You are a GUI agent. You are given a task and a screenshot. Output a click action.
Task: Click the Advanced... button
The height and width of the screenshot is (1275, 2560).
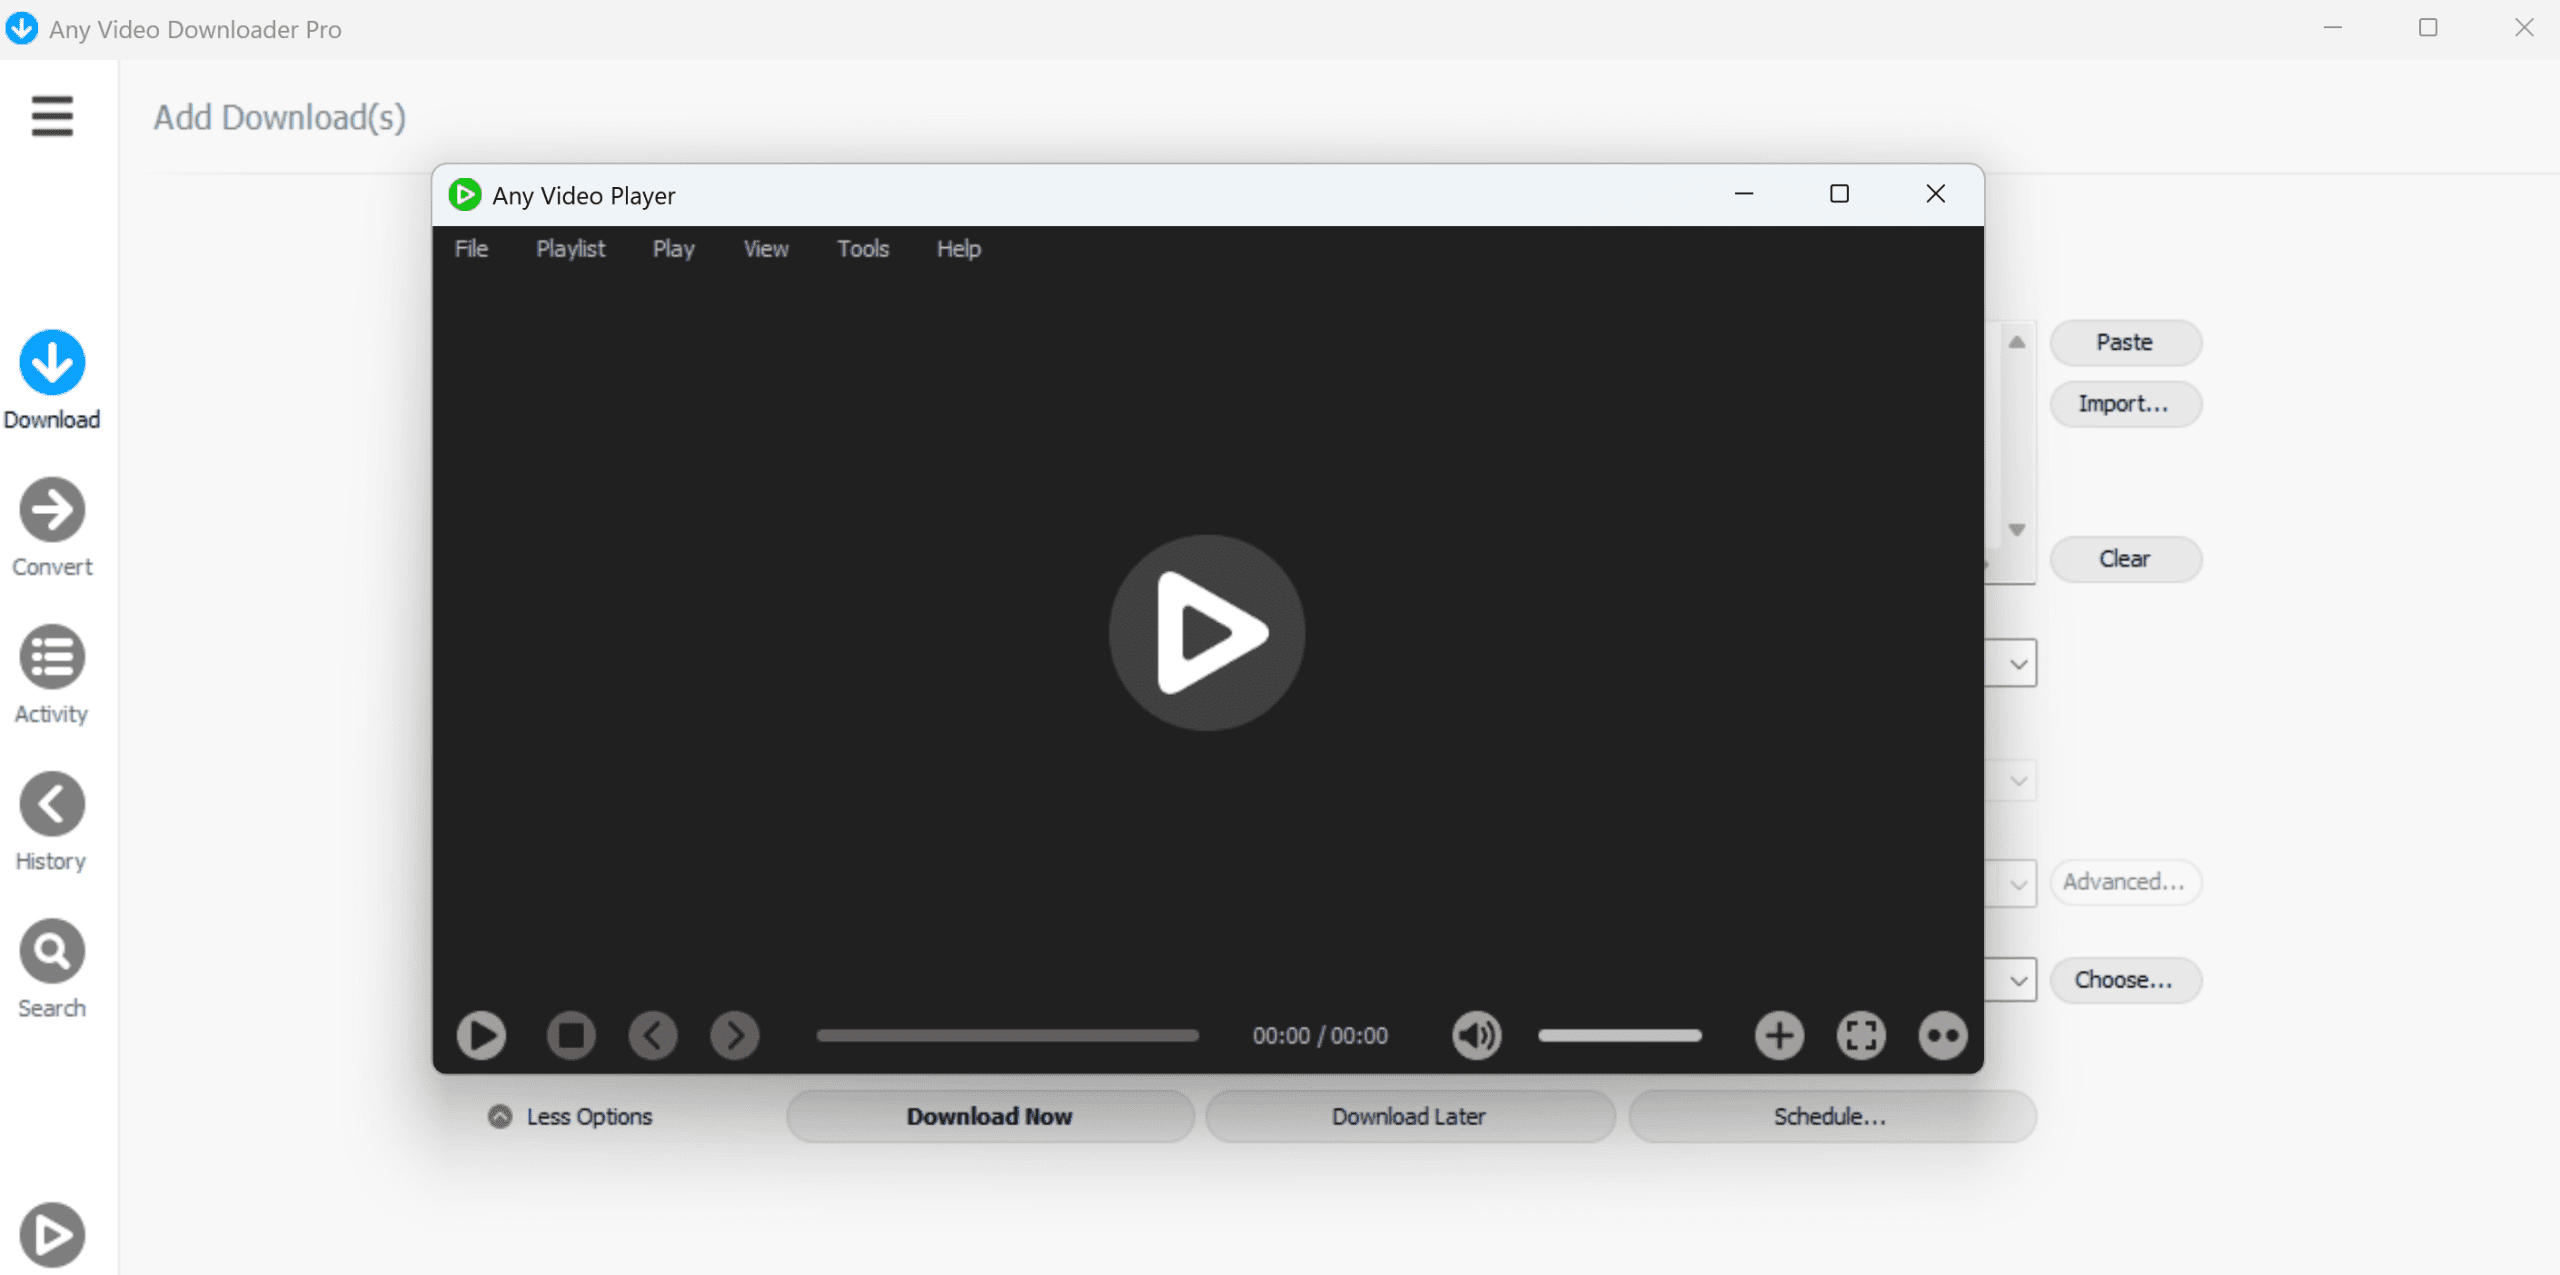click(x=2125, y=882)
